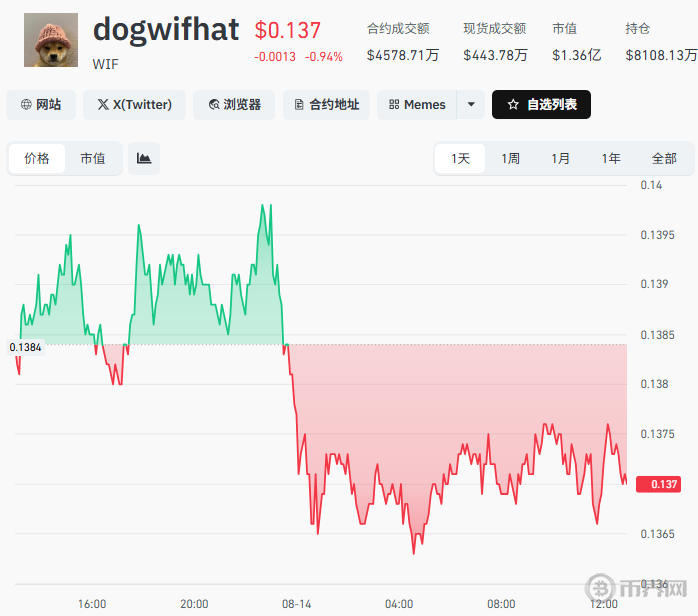Screen dimensions: 698x616
Task: Click the Memes category tag
Action: point(417,105)
